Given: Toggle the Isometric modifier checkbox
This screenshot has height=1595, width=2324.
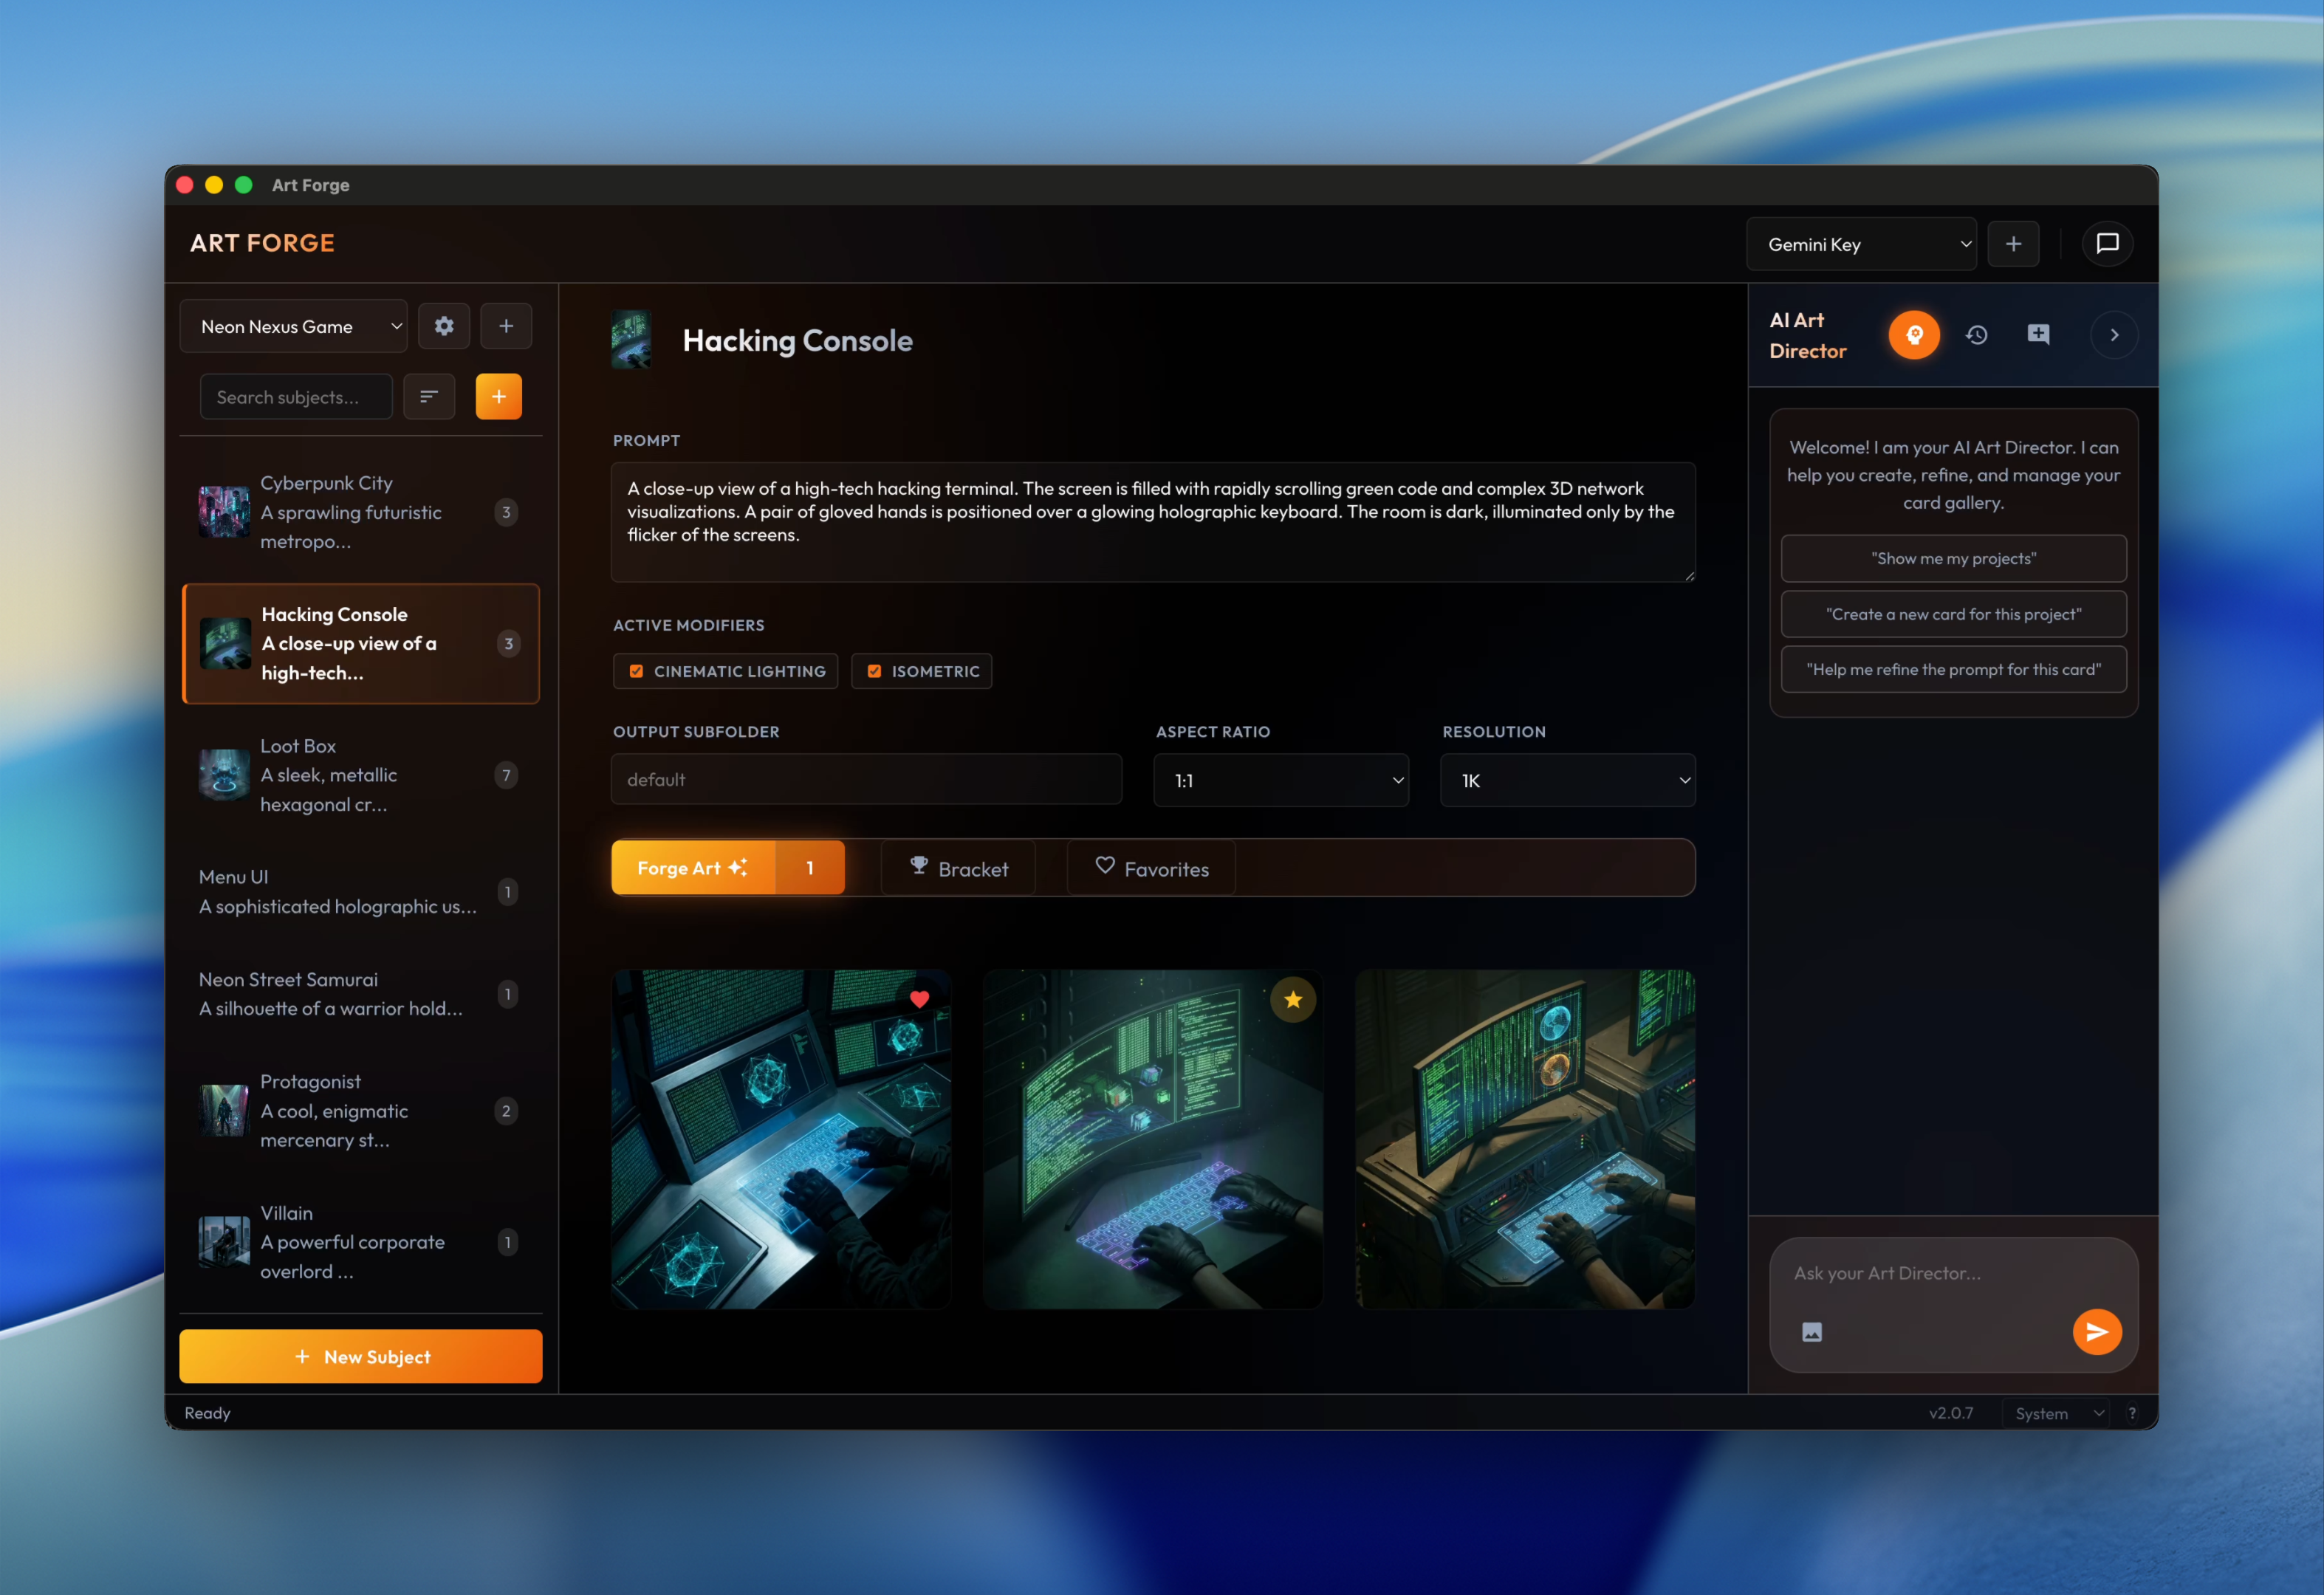Looking at the screenshot, I should click(x=874, y=671).
